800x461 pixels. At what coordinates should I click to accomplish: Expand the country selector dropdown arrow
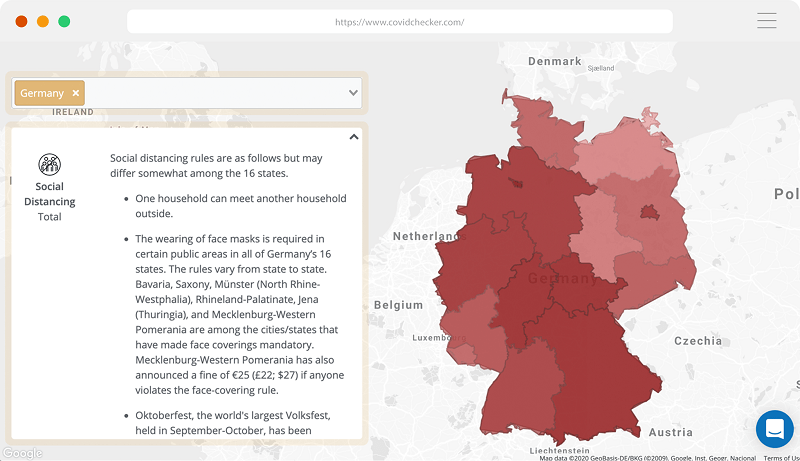353,93
